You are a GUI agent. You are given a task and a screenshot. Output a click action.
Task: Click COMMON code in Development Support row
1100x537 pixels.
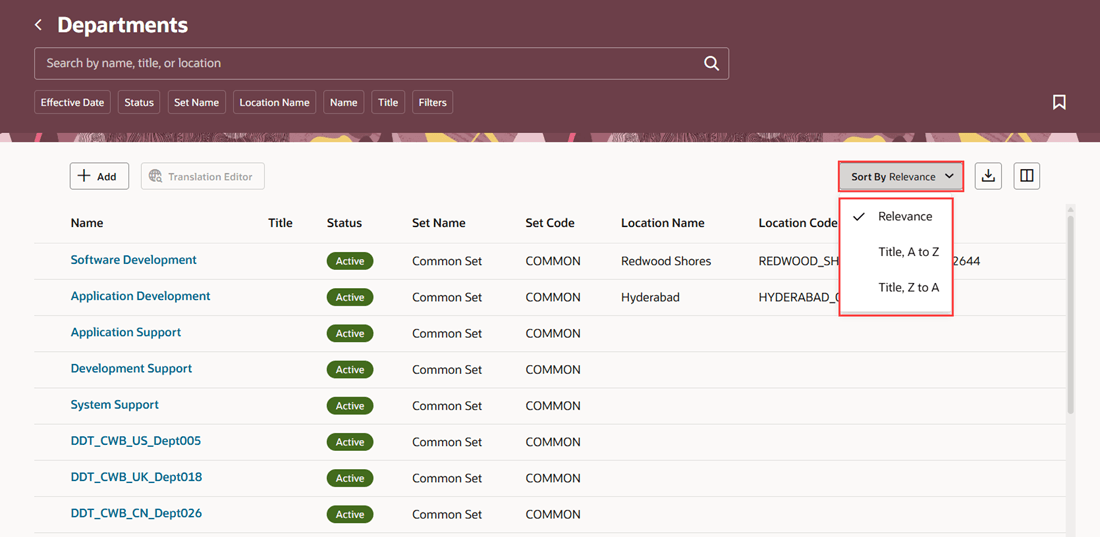point(553,369)
